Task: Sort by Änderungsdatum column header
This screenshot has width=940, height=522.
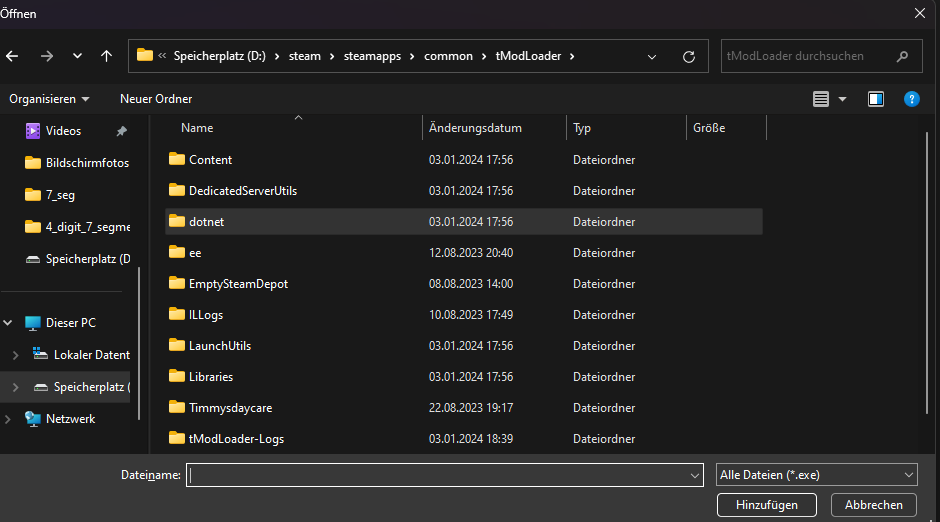Action: [x=475, y=128]
